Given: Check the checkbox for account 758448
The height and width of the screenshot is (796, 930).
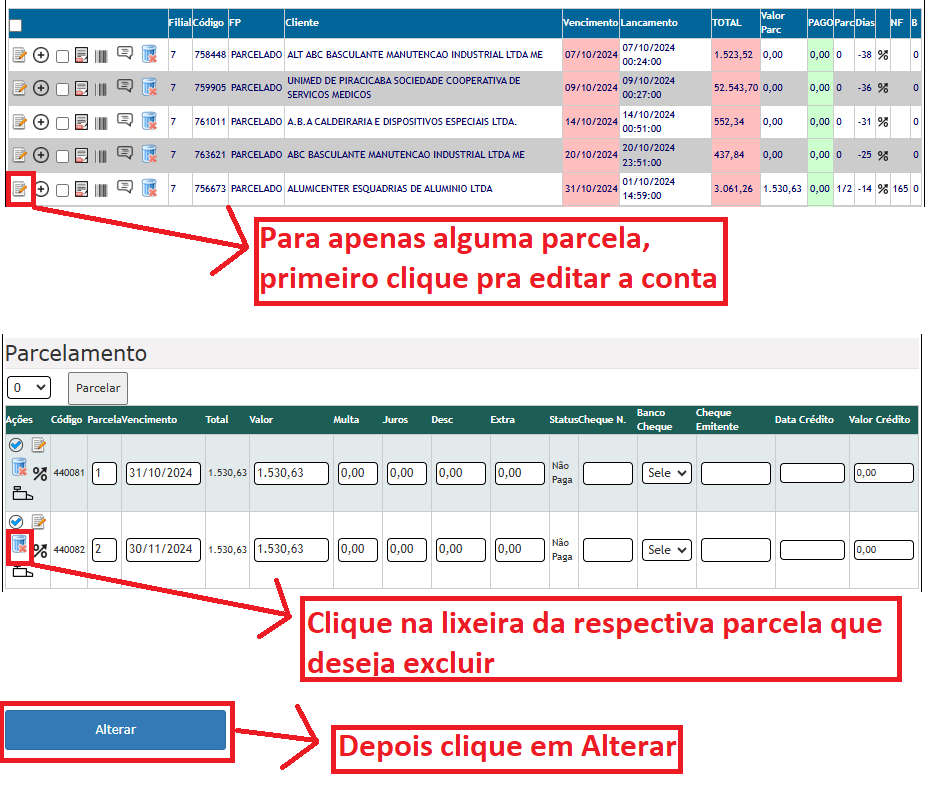Looking at the screenshot, I should point(62,57).
